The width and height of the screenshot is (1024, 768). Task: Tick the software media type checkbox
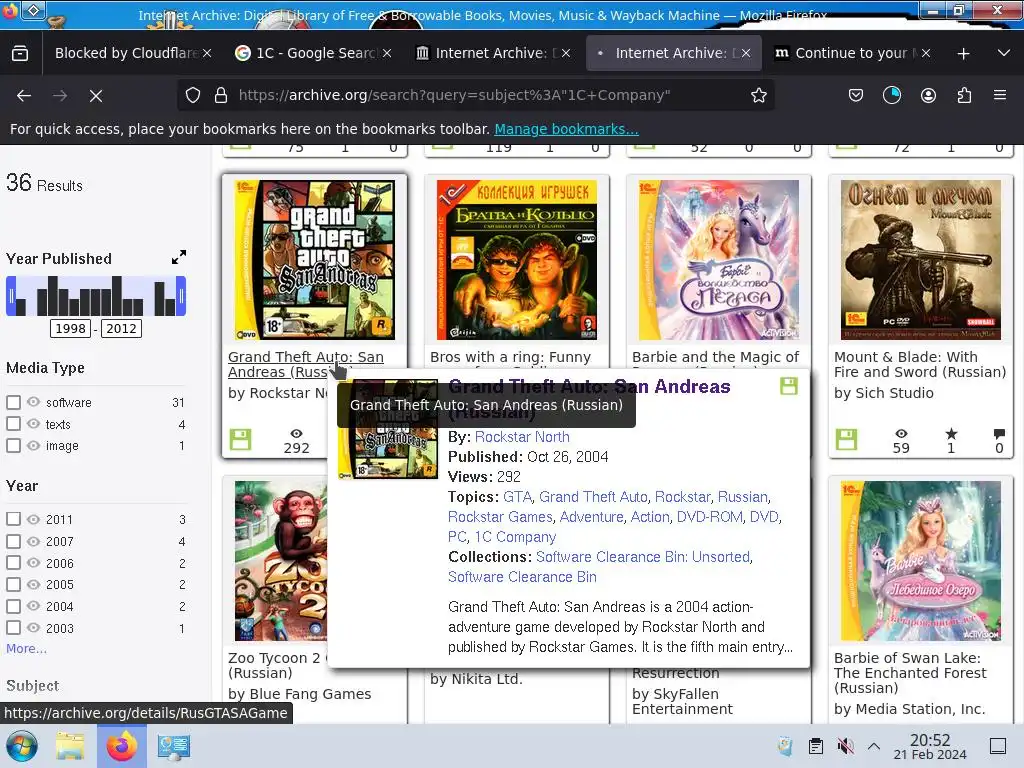pyautogui.click(x=14, y=402)
